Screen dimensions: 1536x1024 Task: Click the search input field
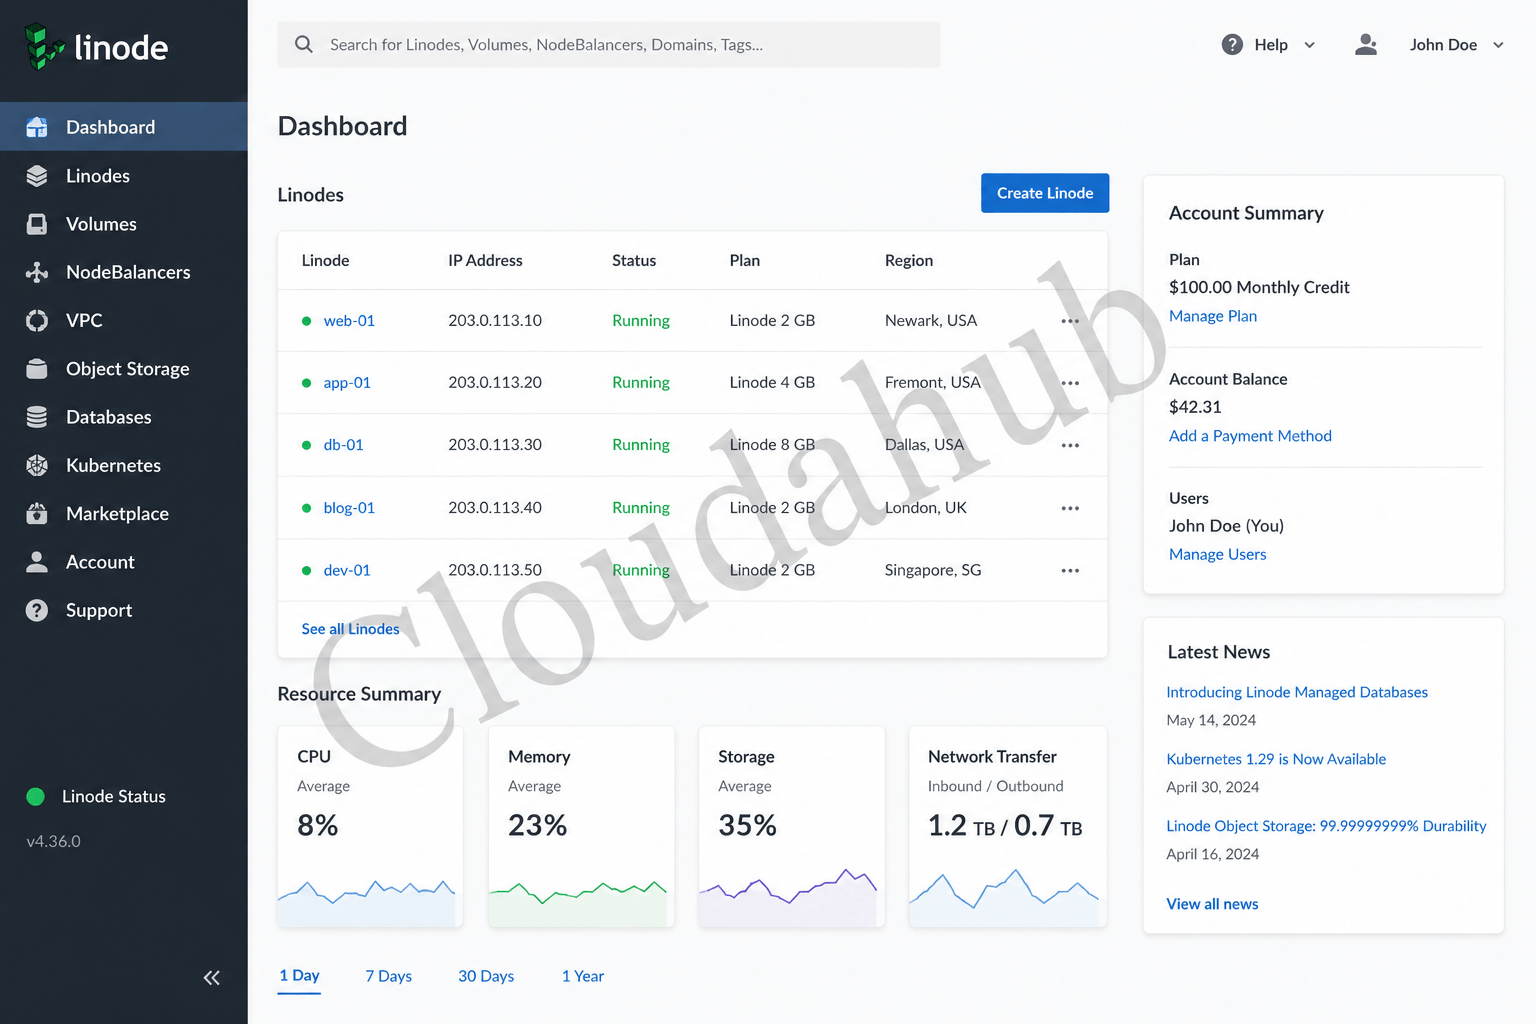pyautogui.click(x=609, y=45)
